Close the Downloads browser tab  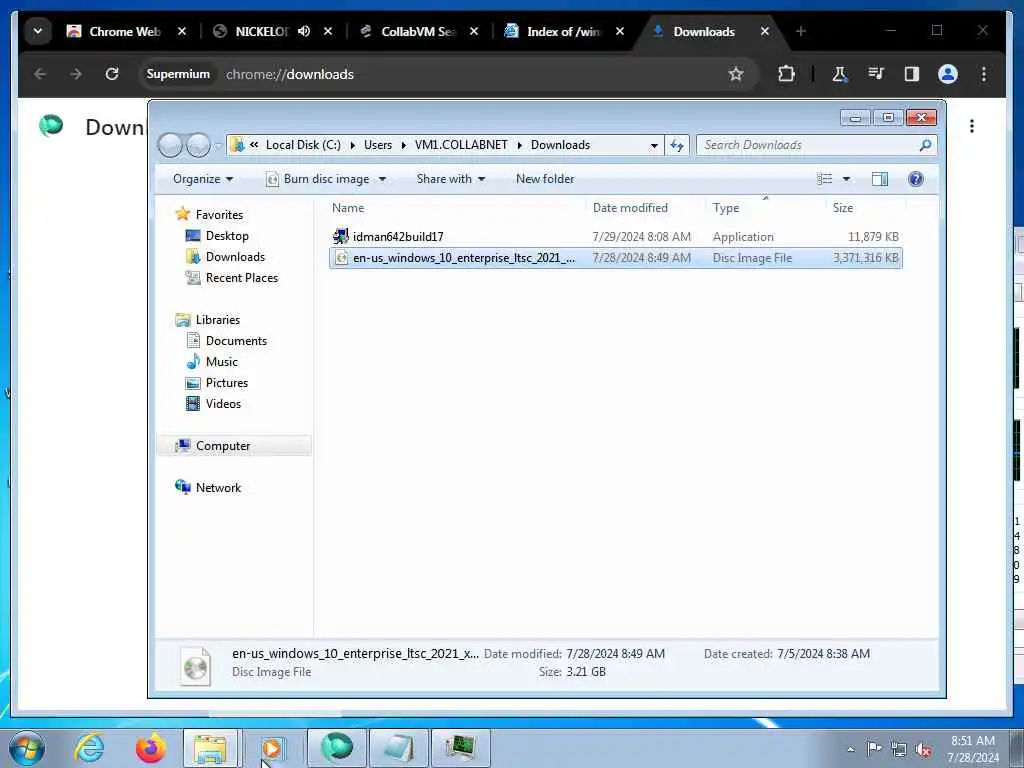pyautogui.click(x=764, y=31)
